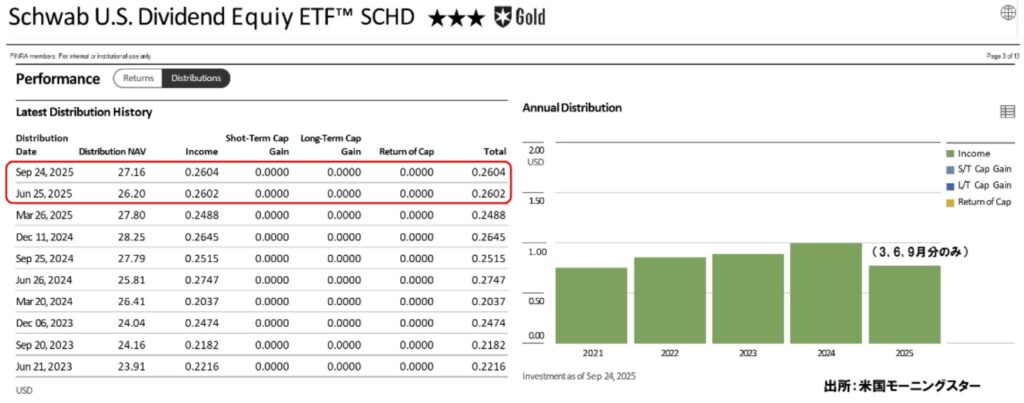The height and width of the screenshot is (403, 1024).
Task: Click the L/T Cap Gain legend swatch
Action: tap(949, 185)
